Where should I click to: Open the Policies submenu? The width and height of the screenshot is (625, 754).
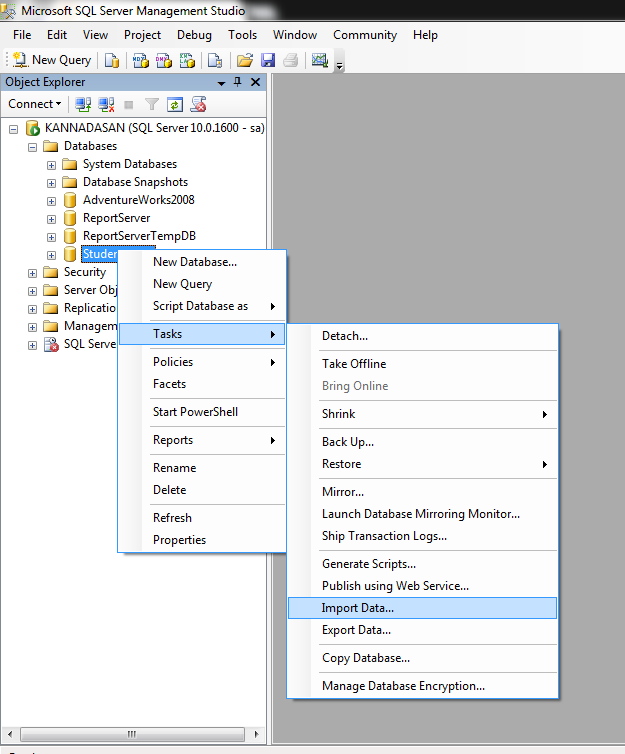tap(202, 362)
